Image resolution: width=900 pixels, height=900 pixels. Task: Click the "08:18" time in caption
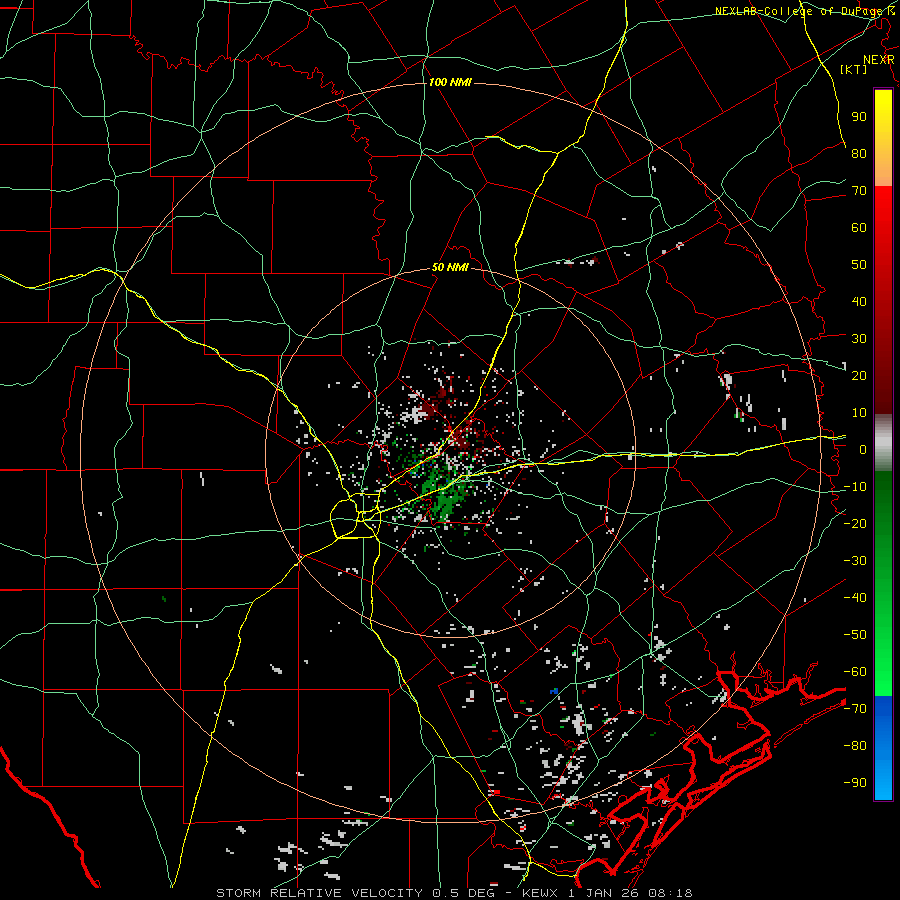point(671,893)
